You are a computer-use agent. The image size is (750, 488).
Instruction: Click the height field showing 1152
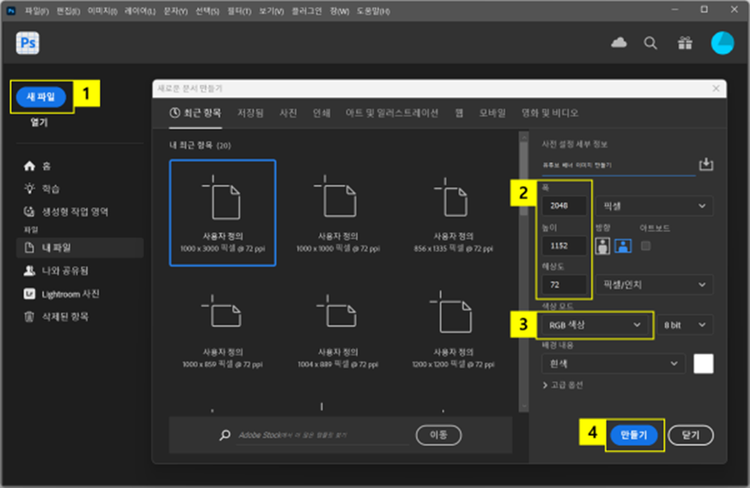click(x=564, y=245)
